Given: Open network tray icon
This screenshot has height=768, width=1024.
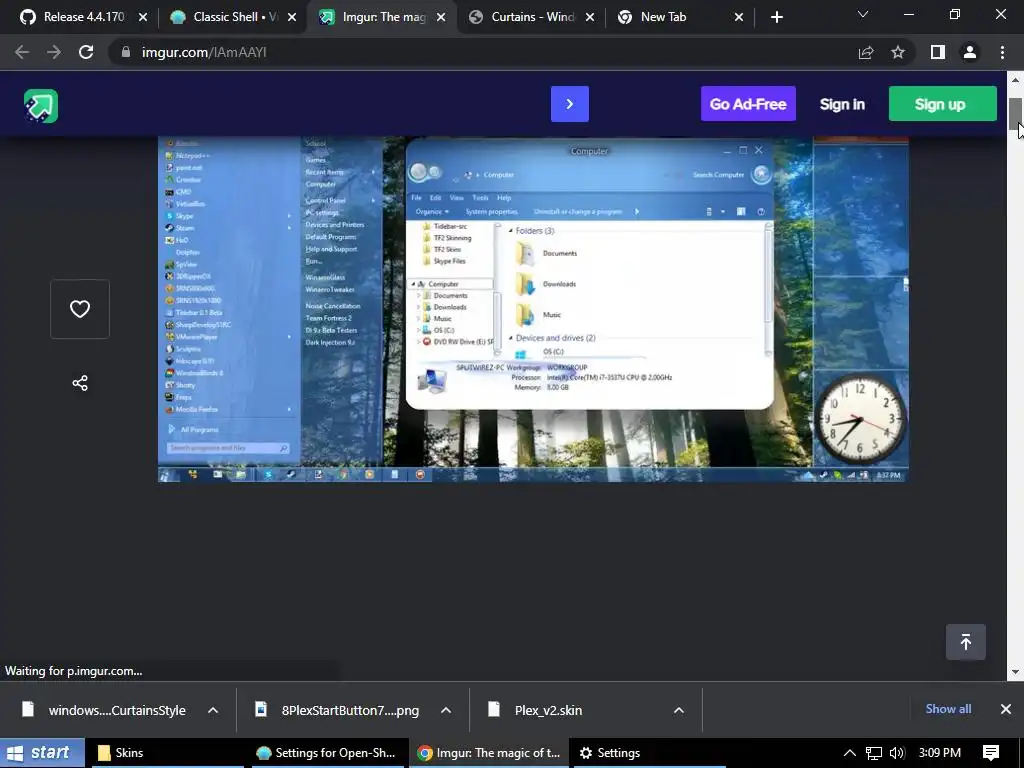Looking at the screenshot, I should 874,753.
